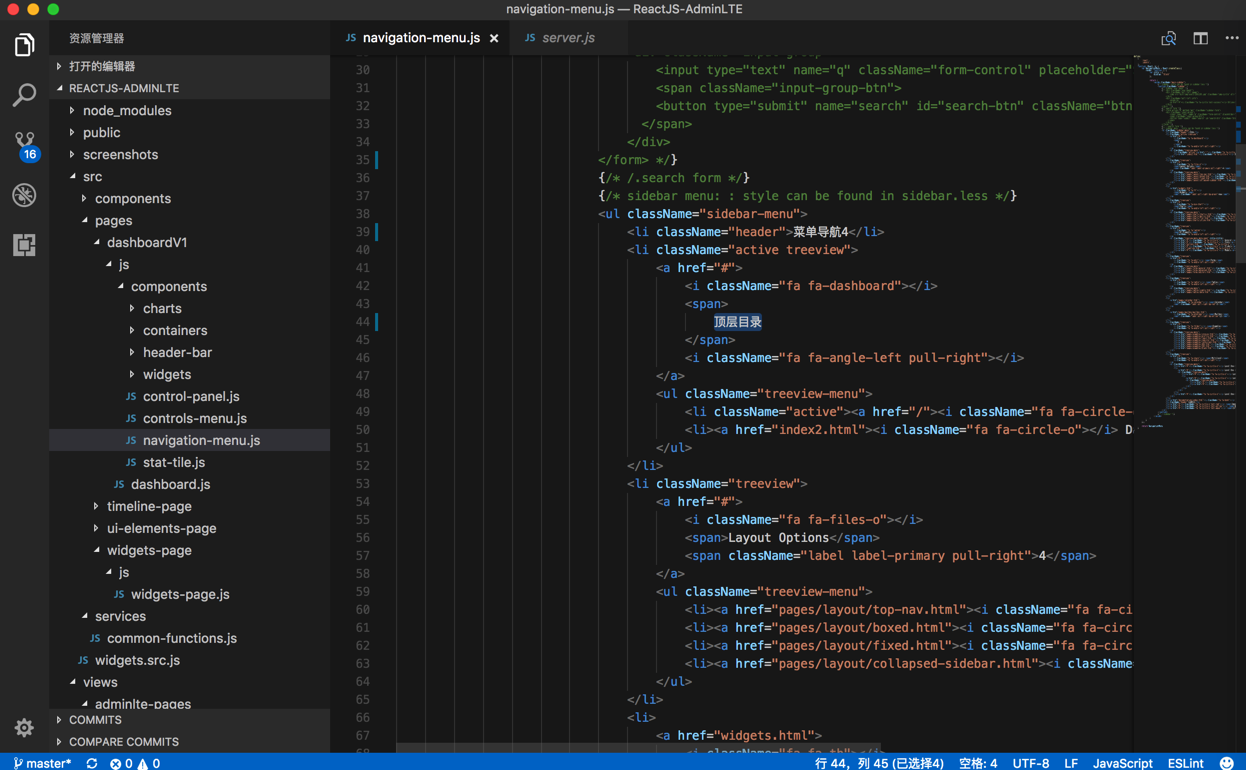Click the feedback smiley icon

1227,763
